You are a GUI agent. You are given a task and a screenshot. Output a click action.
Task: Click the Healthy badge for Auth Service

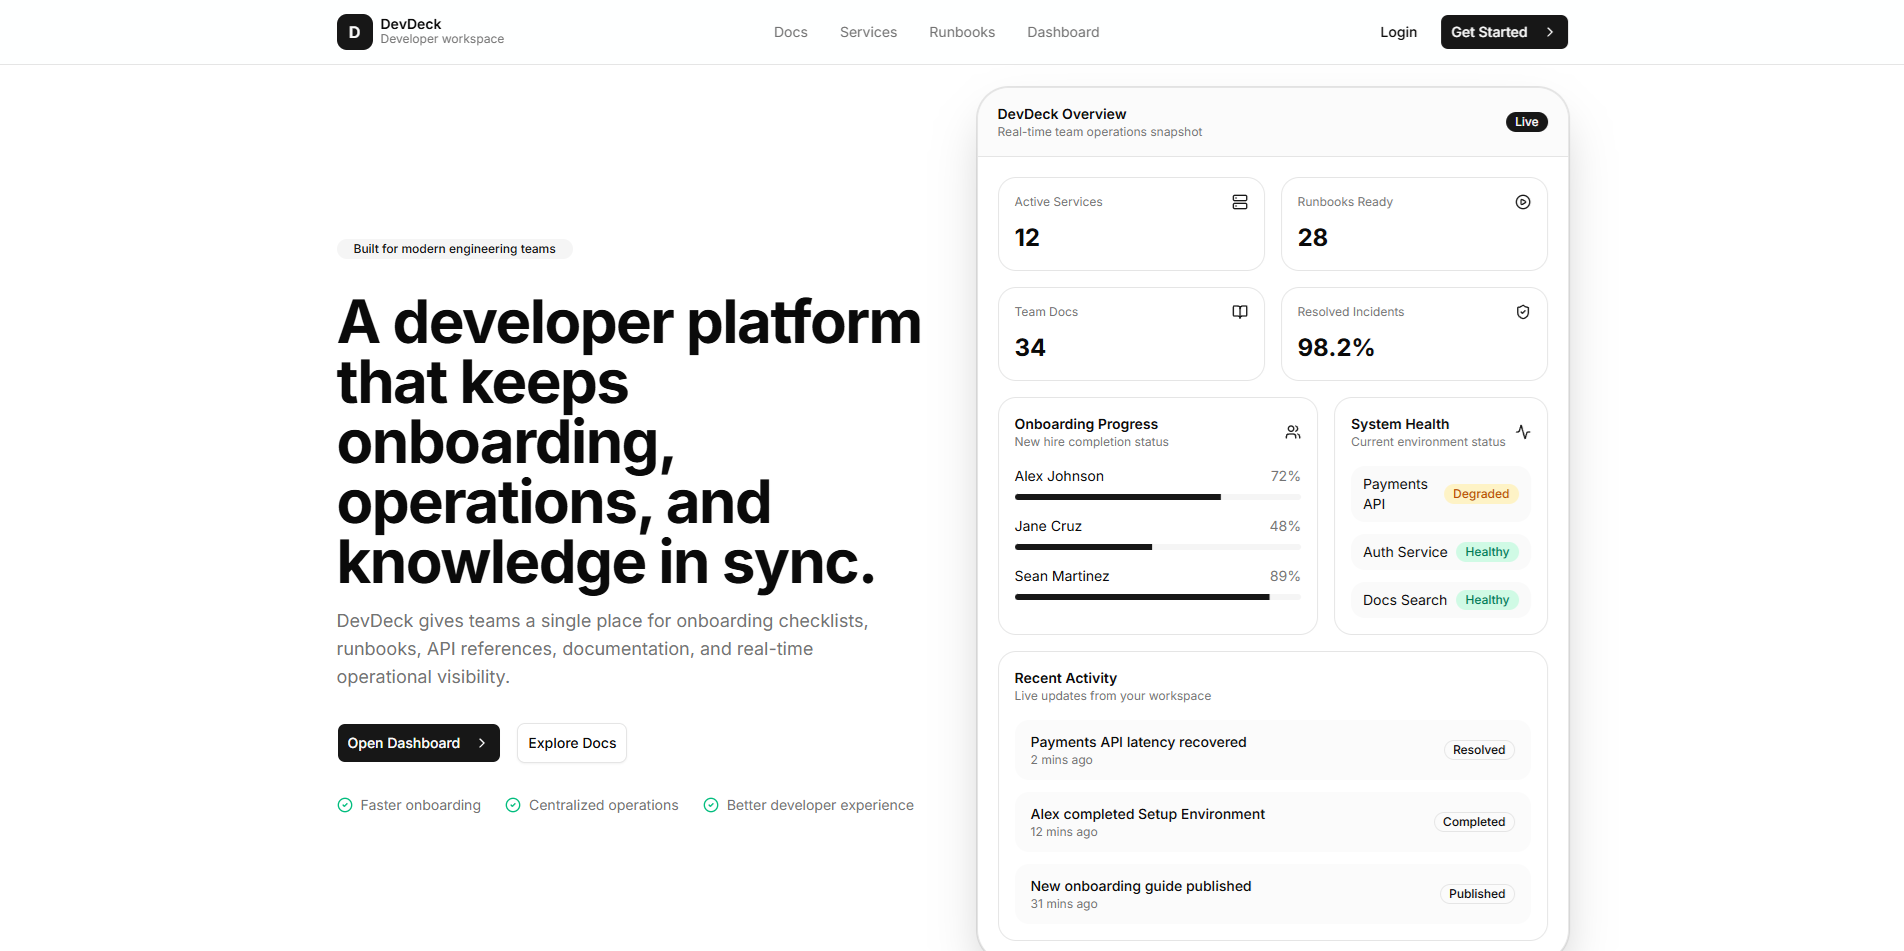[x=1487, y=552]
